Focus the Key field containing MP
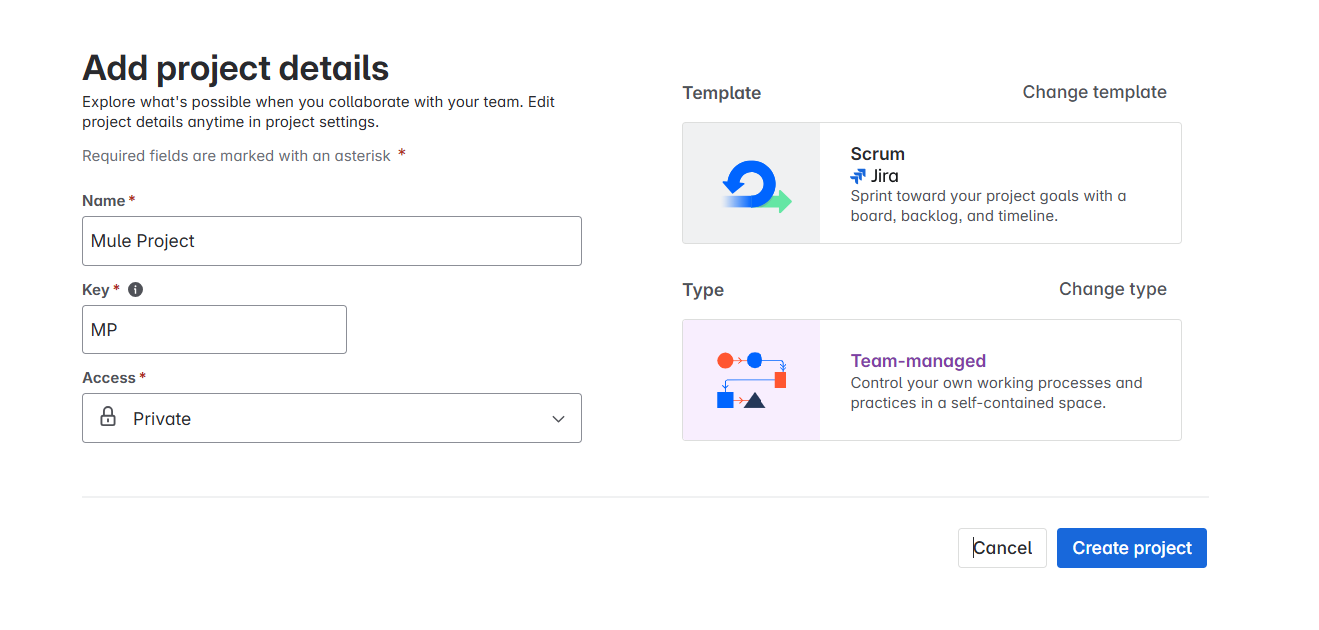This screenshot has height=630, width=1319. point(214,330)
